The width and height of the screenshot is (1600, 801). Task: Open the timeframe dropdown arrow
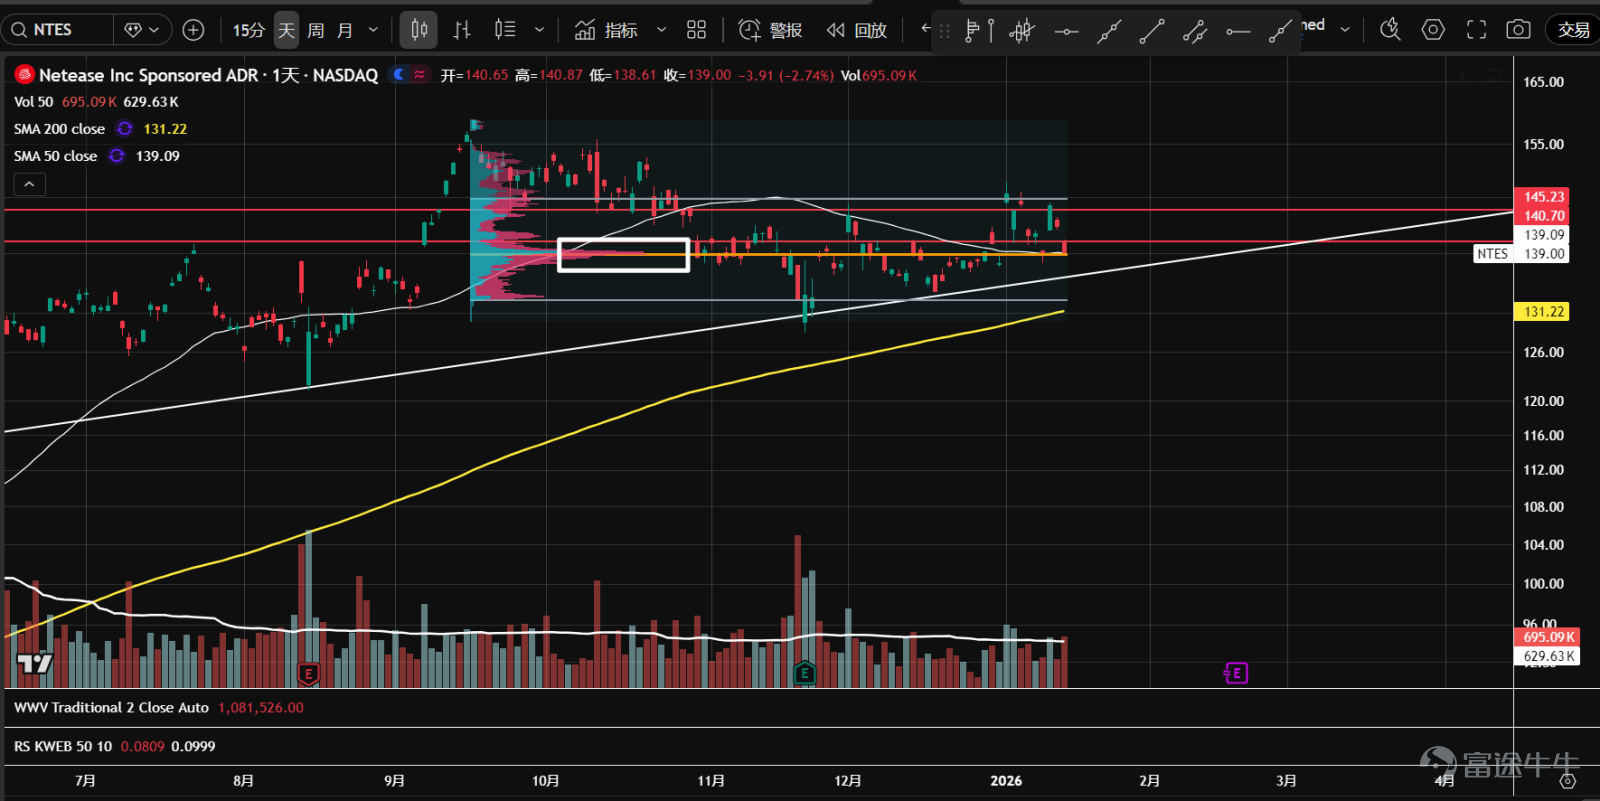tap(374, 30)
